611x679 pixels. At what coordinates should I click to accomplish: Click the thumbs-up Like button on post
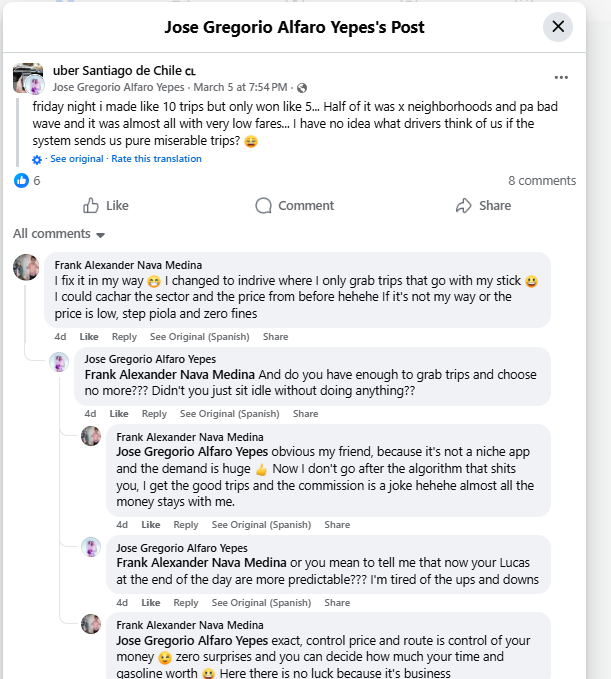(105, 206)
